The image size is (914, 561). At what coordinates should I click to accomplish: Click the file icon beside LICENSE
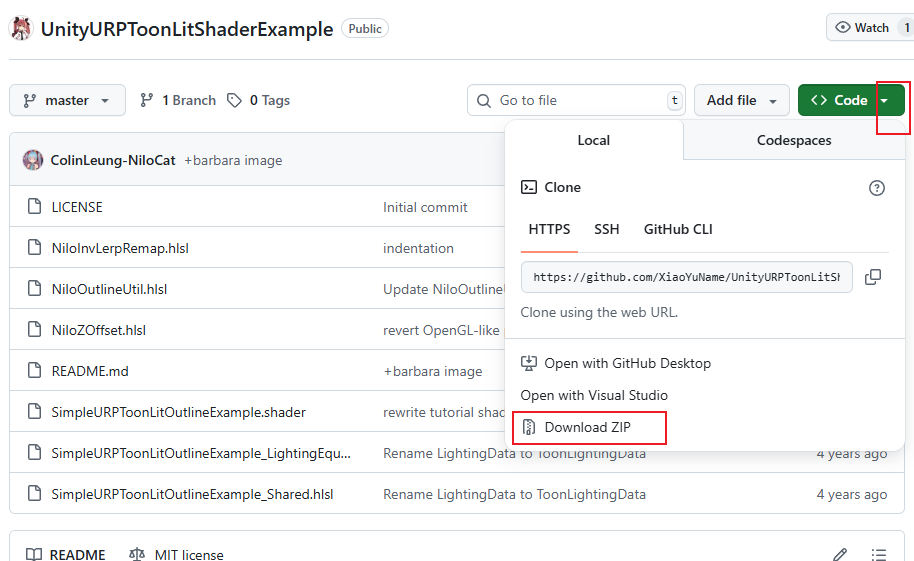click(x=34, y=206)
